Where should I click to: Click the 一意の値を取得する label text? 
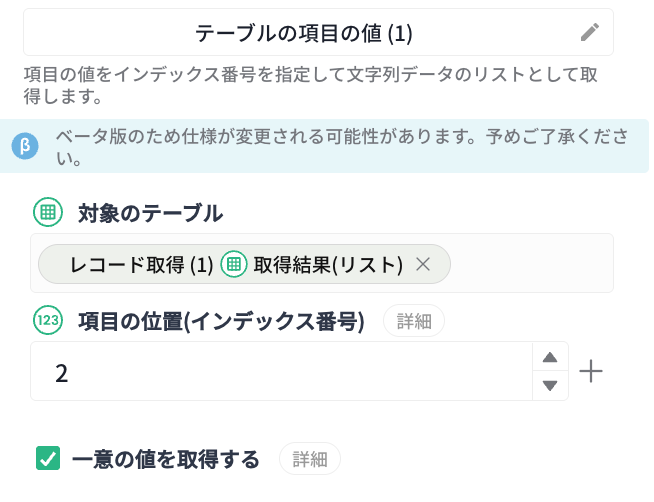166,460
